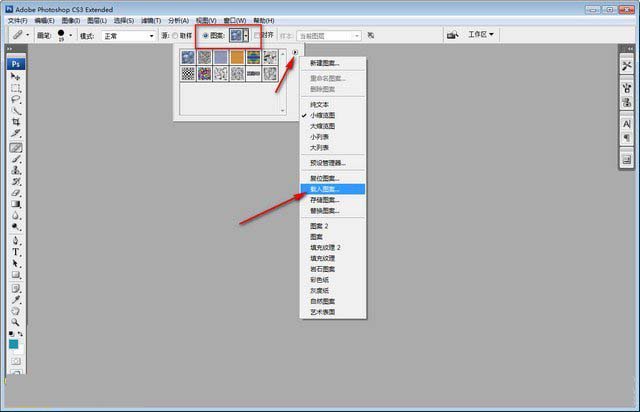This screenshot has width=640, height=412.
Task: Open Paragraph panel in right dock
Action: [627, 138]
